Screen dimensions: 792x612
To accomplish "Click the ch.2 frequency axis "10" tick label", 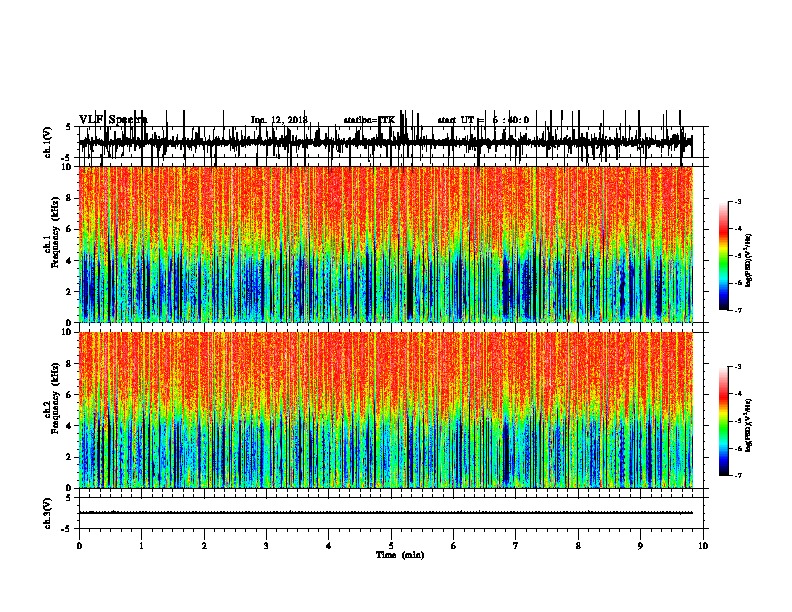I will coord(68,332).
